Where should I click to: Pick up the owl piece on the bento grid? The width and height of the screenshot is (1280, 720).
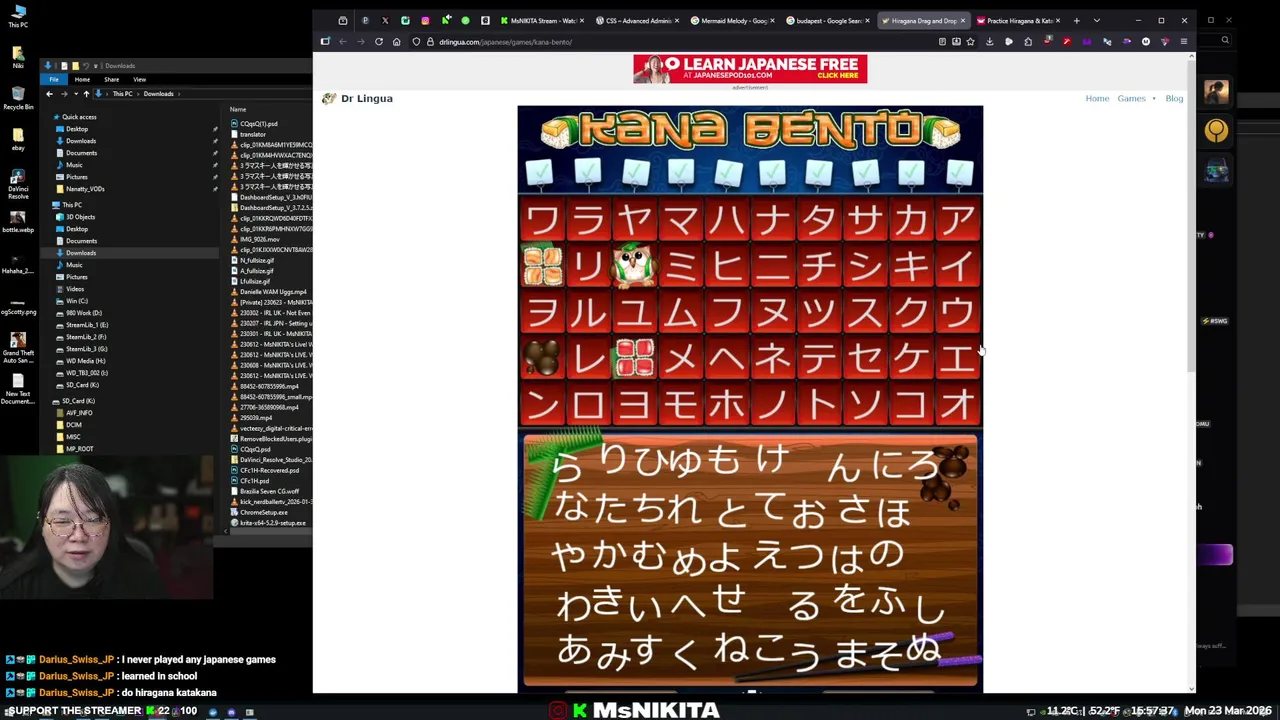pyautogui.click(x=634, y=264)
